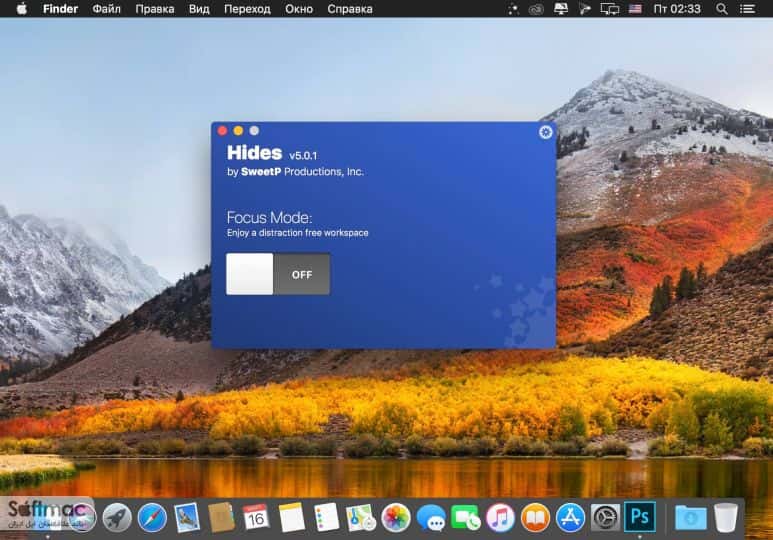Open the Справка menu
This screenshot has height=540, width=773.
[350, 9]
